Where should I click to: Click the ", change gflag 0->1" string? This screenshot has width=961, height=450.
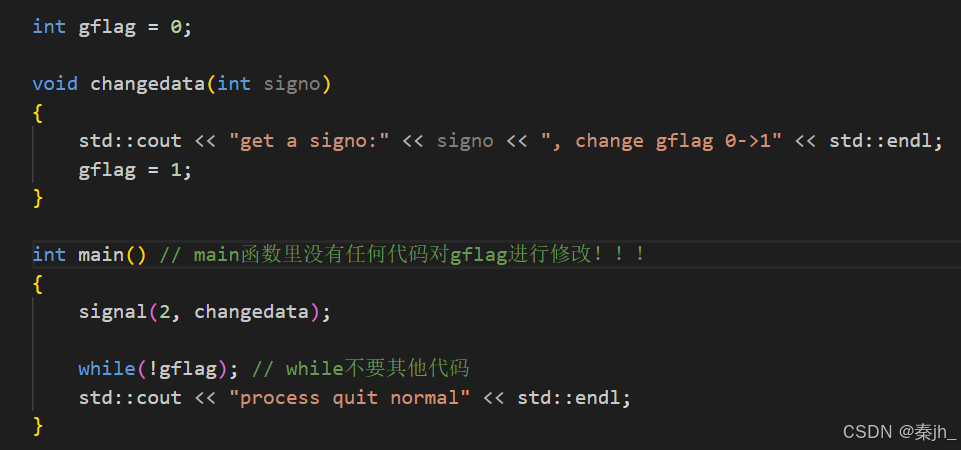[661, 140]
